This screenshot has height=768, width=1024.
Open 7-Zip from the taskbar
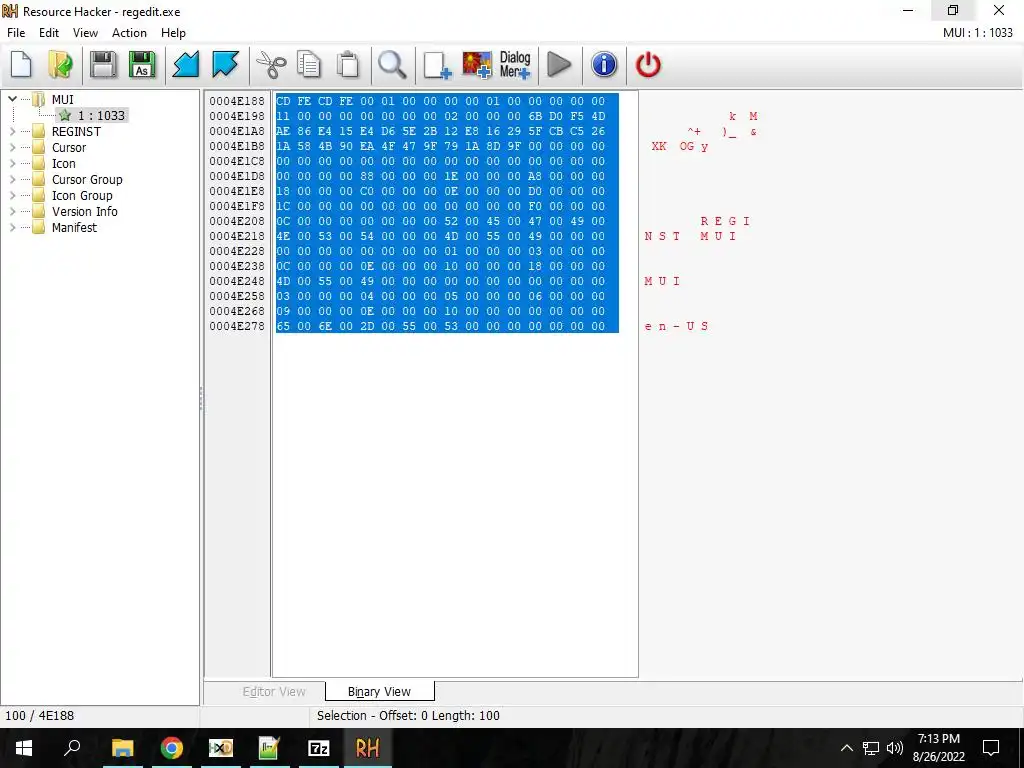tap(319, 748)
